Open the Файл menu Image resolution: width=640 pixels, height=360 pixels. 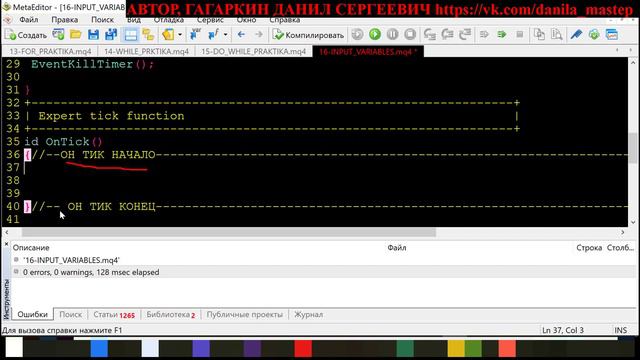point(29,20)
